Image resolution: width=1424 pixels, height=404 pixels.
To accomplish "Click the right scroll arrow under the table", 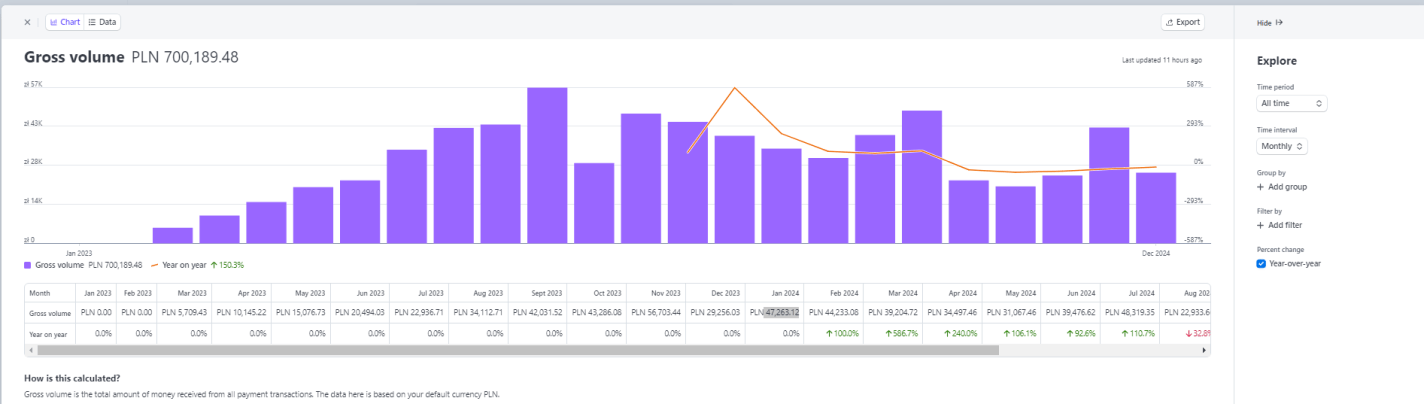I will coord(1205,351).
